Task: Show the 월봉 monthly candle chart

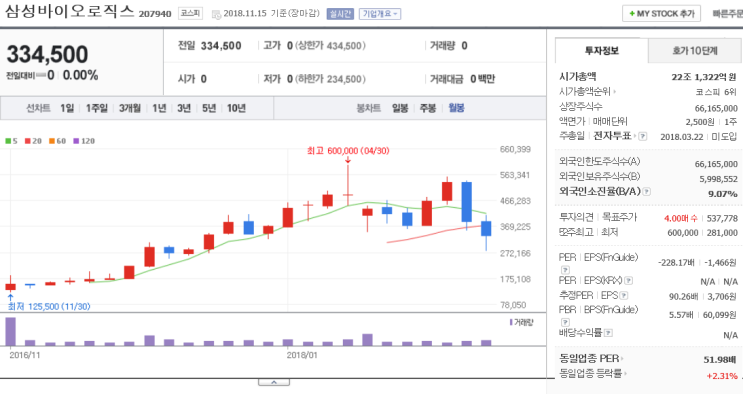Action: click(456, 108)
